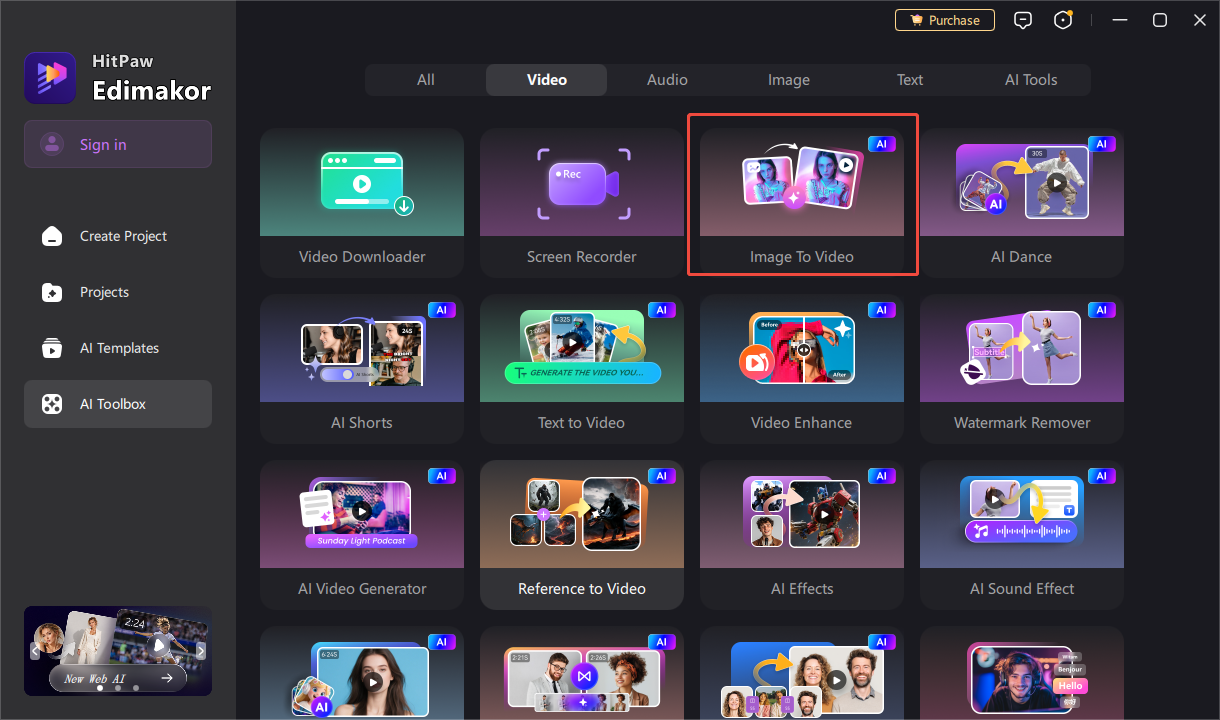Image resolution: width=1220 pixels, height=720 pixels.
Task: Close the Edimakor window
Action: pos(1200,20)
